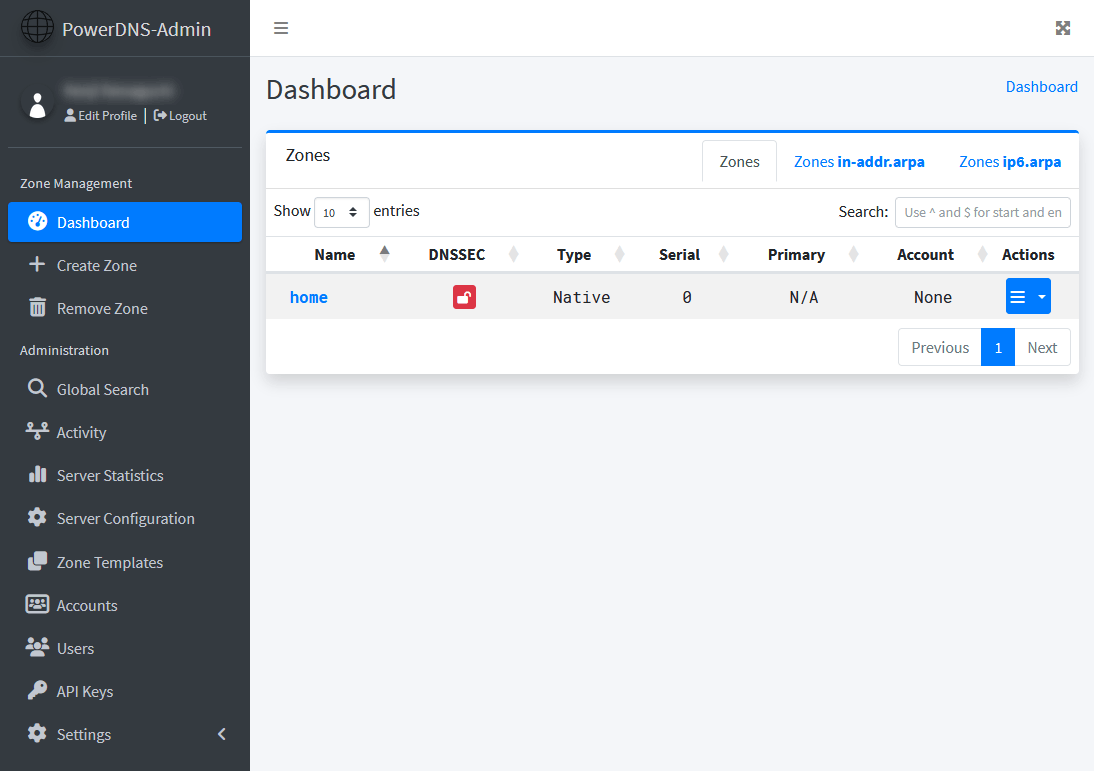Collapse the sidebar with the hamburger toggle
The height and width of the screenshot is (771, 1094).
(x=281, y=28)
